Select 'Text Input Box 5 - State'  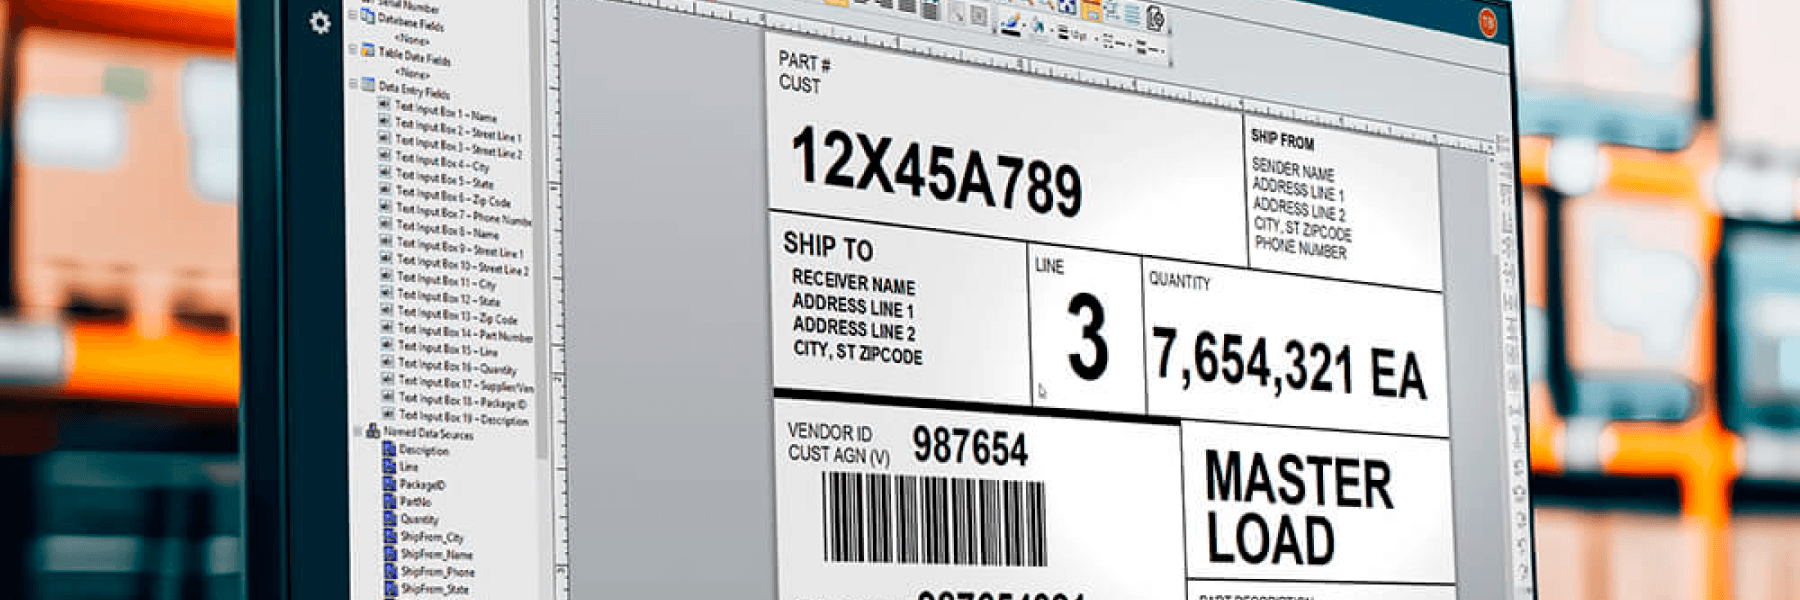point(444,179)
